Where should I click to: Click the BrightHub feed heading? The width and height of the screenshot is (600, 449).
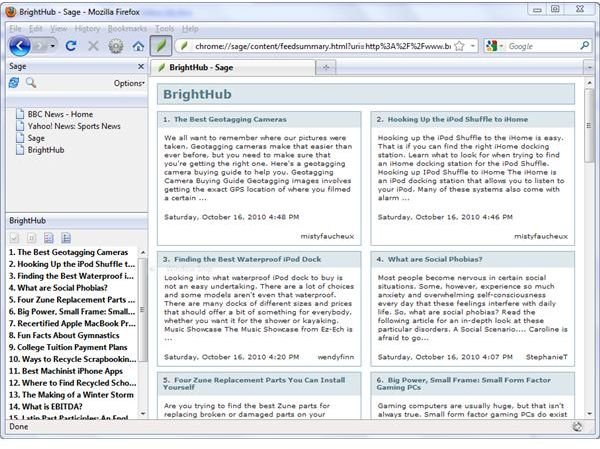coord(197,94)
